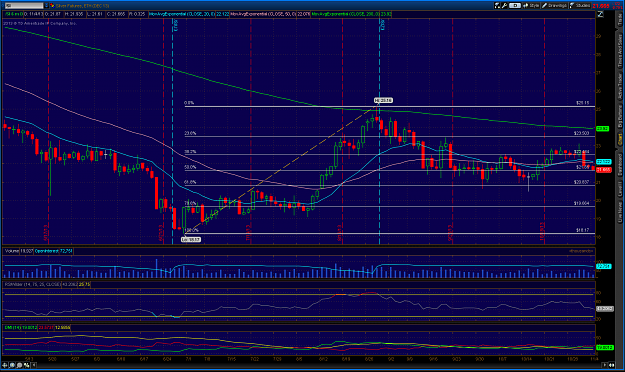Screen dimensions: 625x372
Task: Click the 61.8% Fibonacci level label
Action: tap(190, 182)
